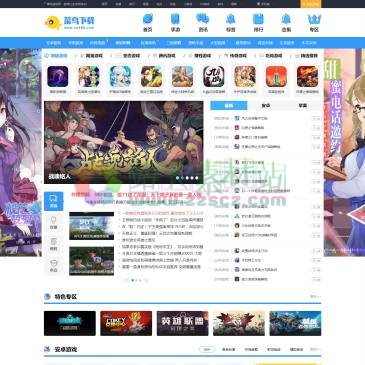
Task: Open more link beside 特色专区 heading
Action: 315,296
